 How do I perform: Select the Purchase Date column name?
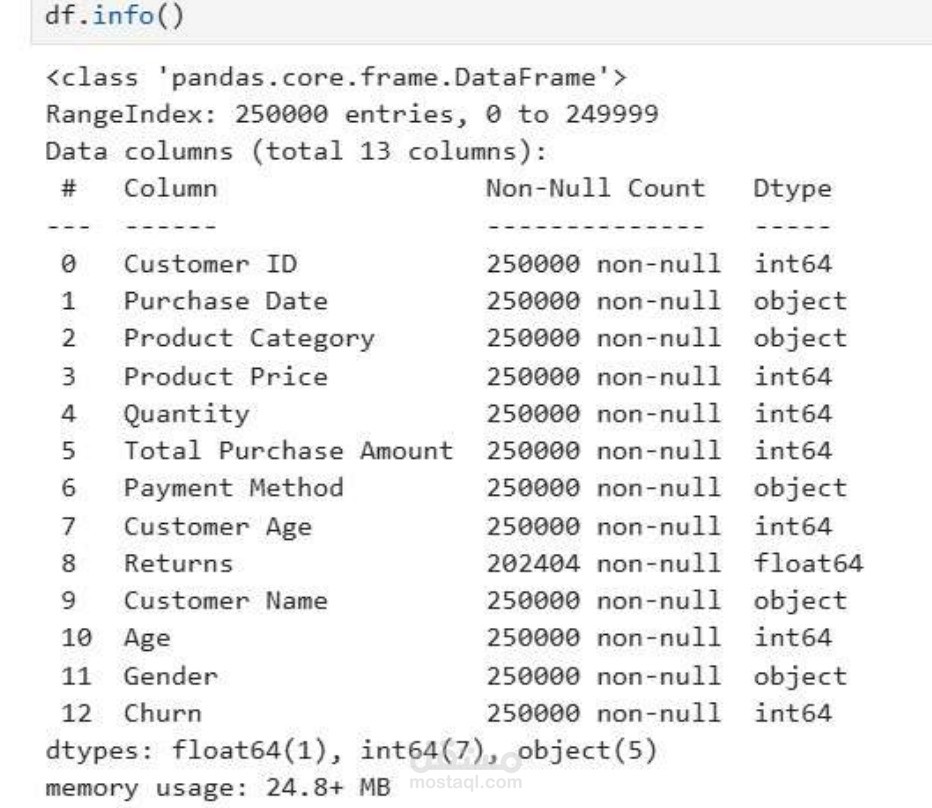[x=226, y=301]
